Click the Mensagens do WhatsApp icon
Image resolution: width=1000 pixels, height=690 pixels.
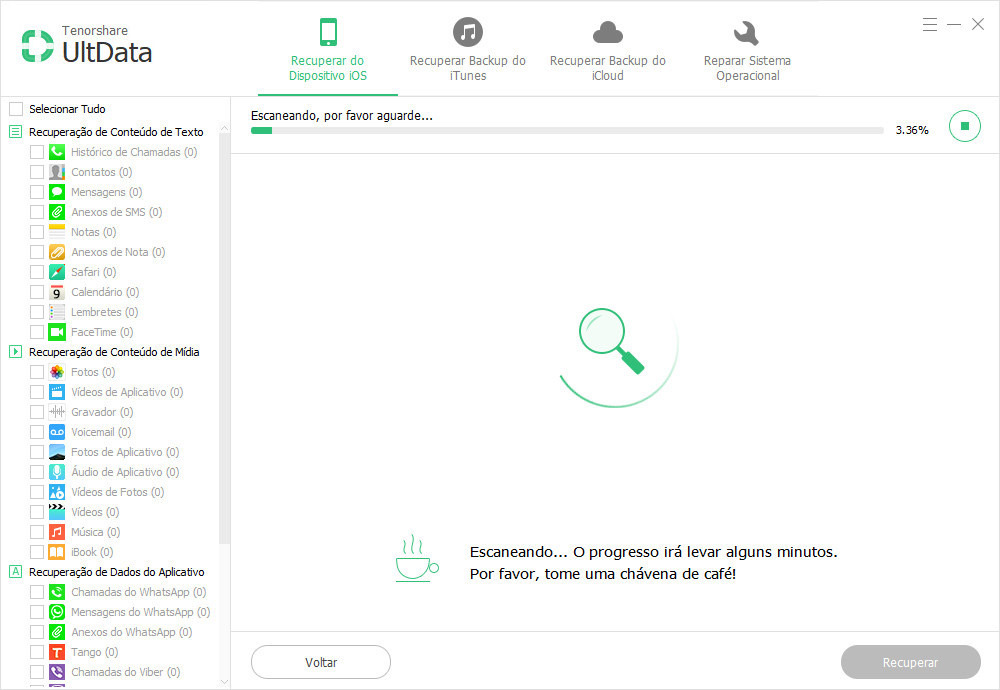57,612
